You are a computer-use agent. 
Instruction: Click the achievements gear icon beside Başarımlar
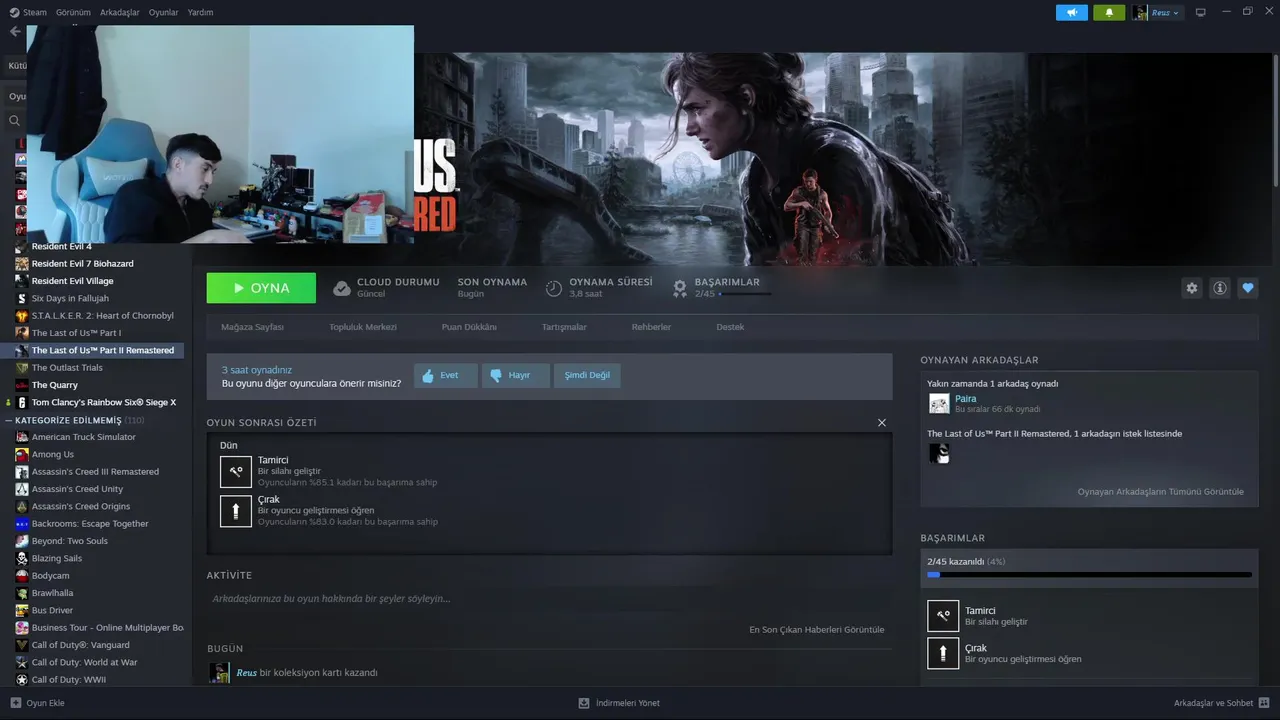(680, 288)
